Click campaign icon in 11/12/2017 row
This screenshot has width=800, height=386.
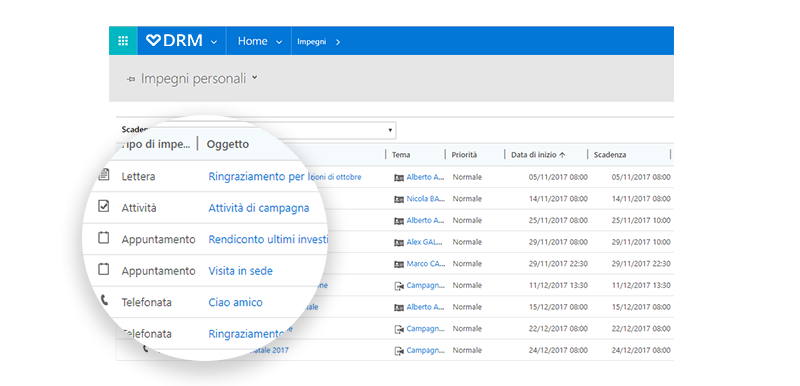(x=398, y=286)
